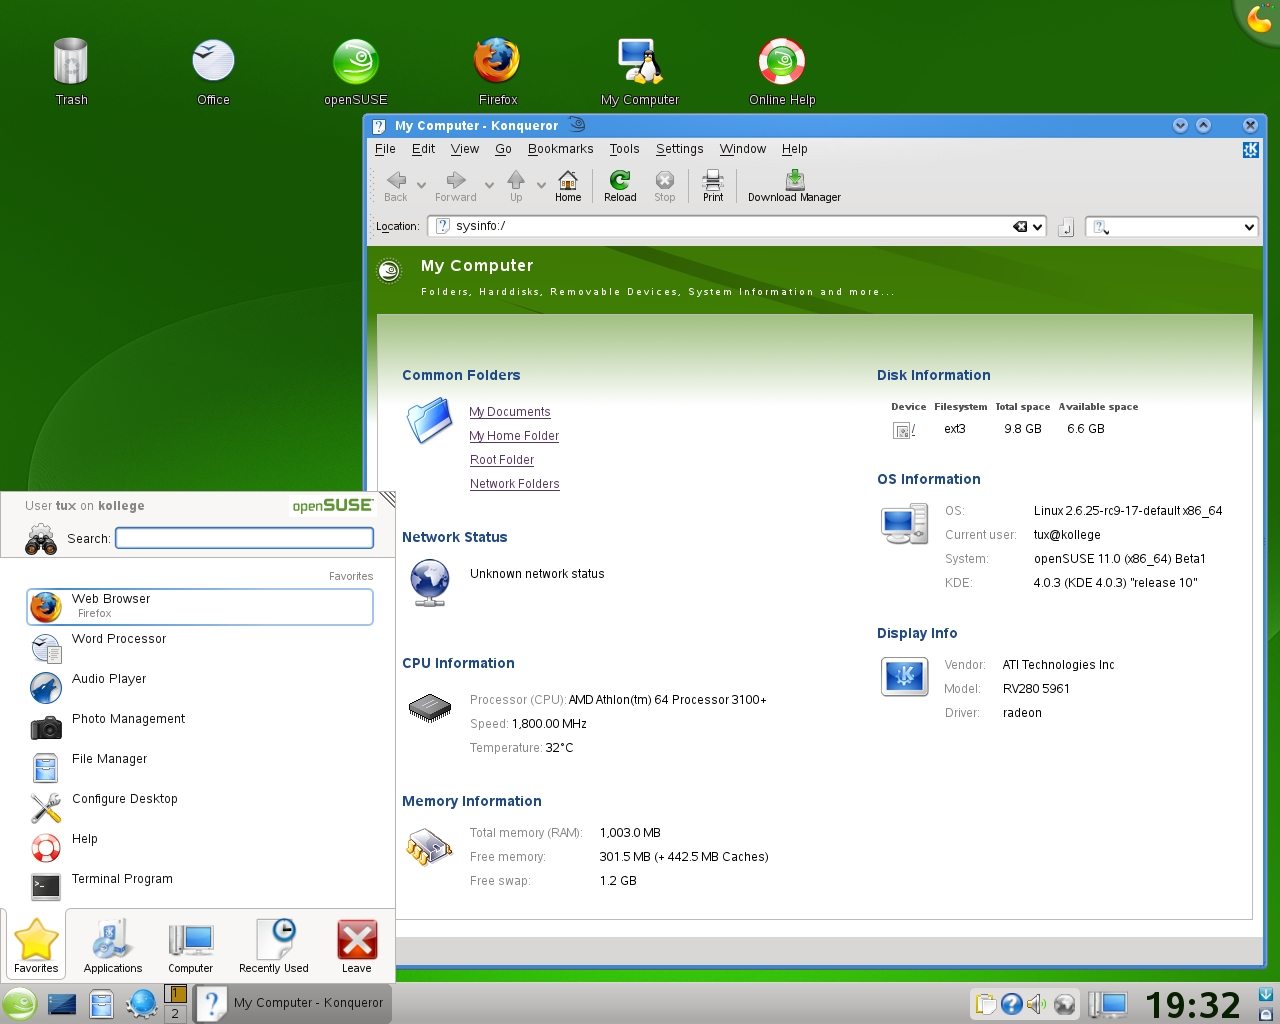Open the Window menu
This screenshot has height=1024, width=1280.
coord(743,149)
